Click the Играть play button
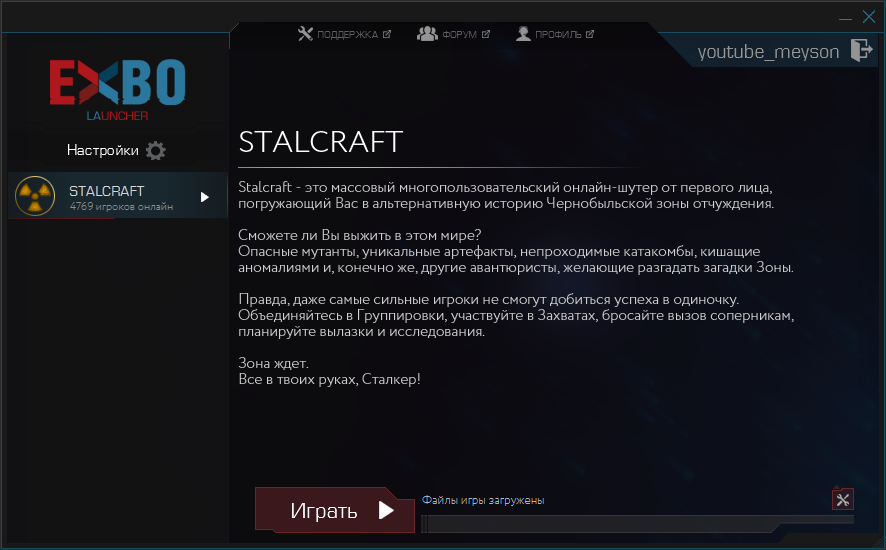 pyautogui.click(x=335, y=510)
